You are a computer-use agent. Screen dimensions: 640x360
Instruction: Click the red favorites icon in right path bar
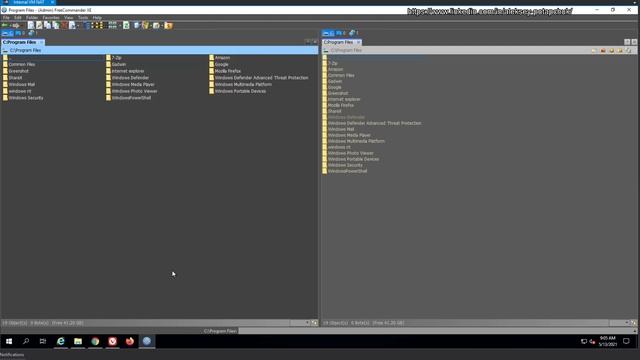(x=603, y=51)
